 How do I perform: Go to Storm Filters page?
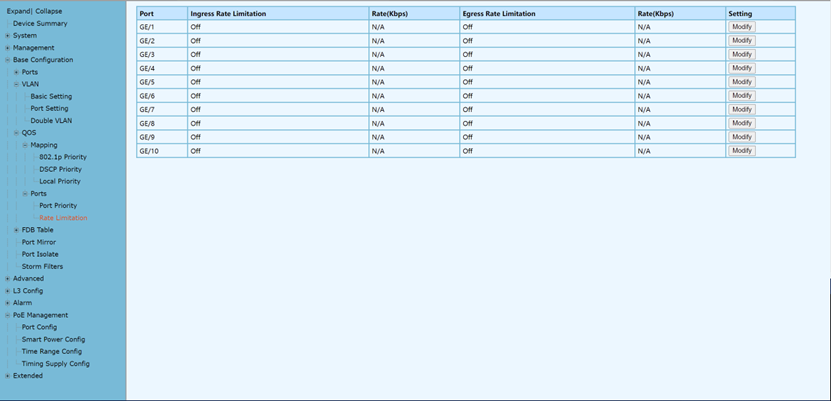tap(42, 266)
